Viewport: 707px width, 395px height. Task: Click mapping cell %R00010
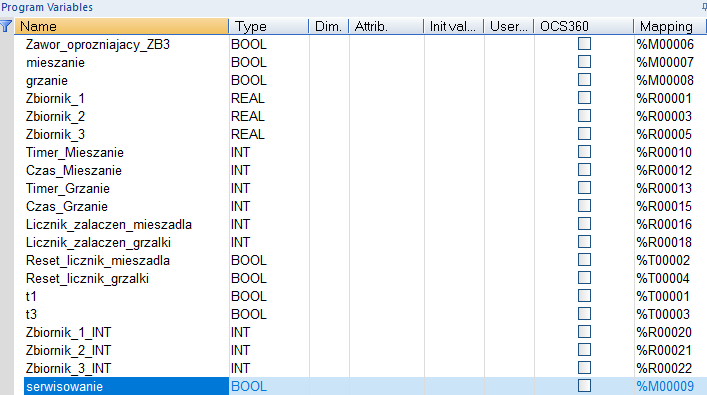pos(664,153)
